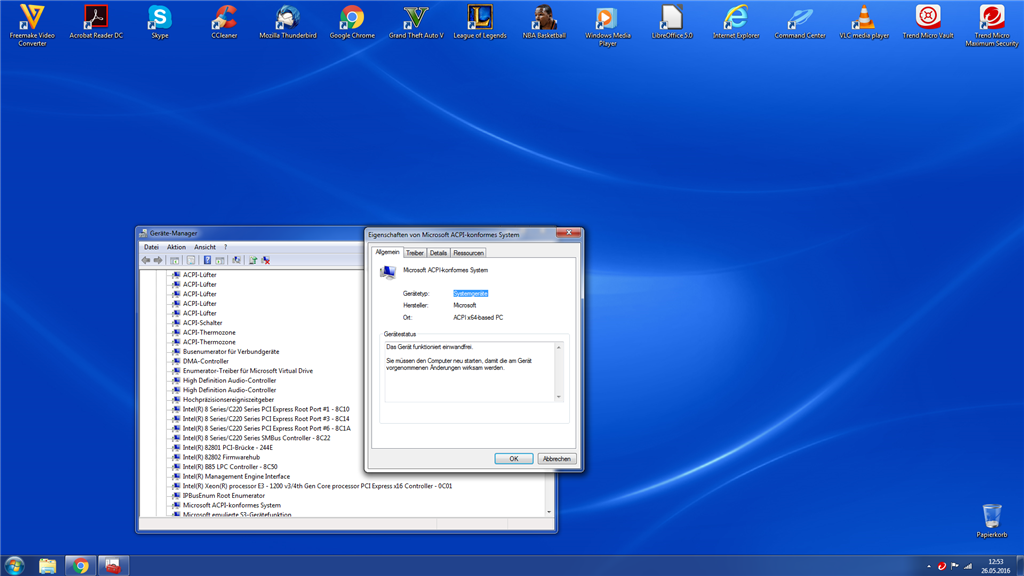Close the Eigenschaften dialog with red X
The height and width of the screenshot is (576, 1024).
click(568, 232)
